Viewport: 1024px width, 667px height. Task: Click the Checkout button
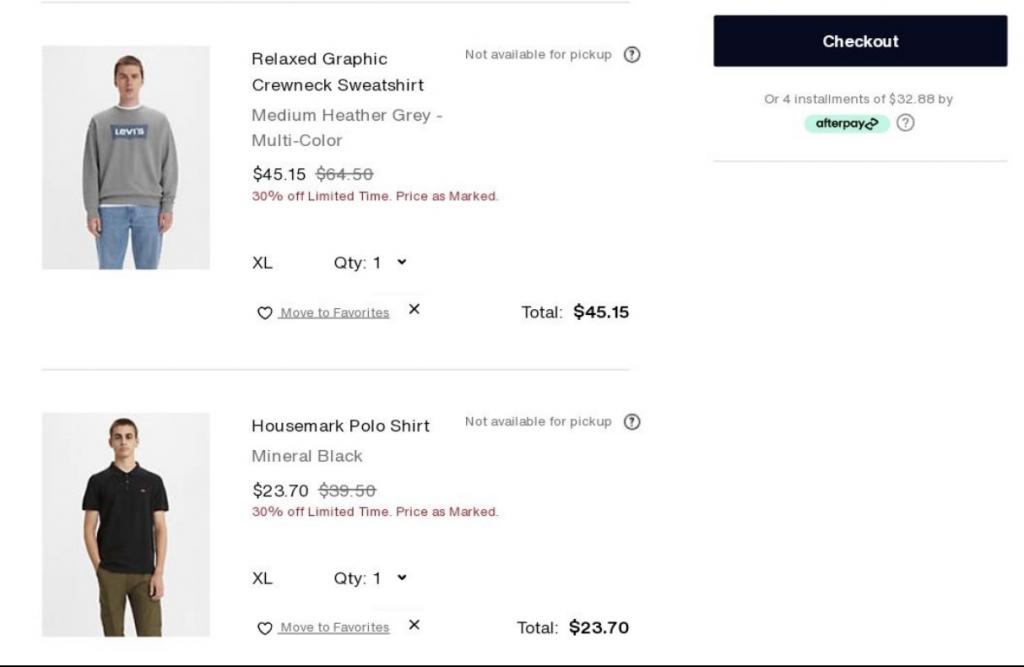[x=860, y=41]
